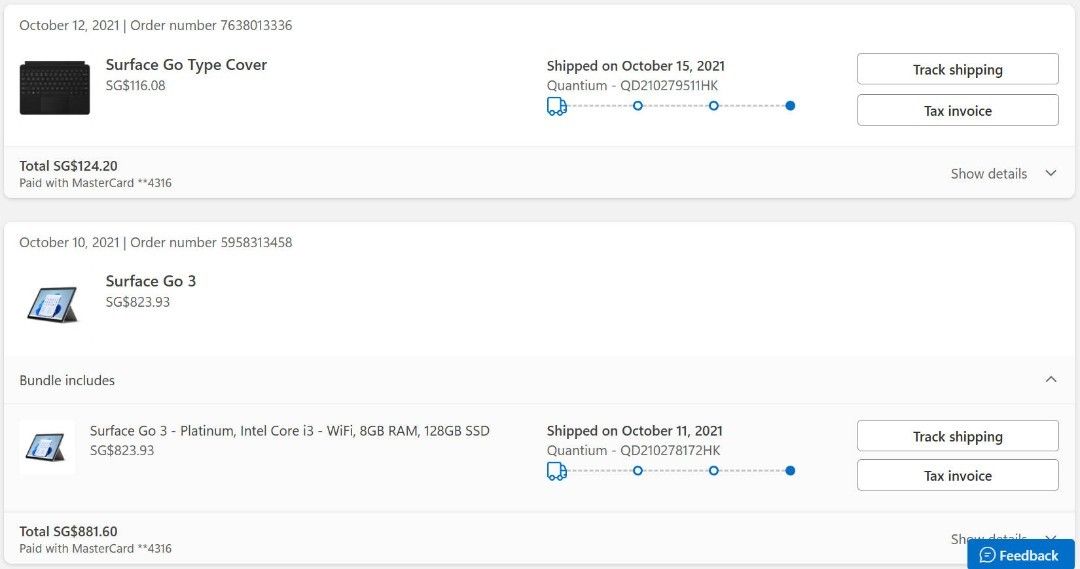
Task: Click second progress dot on Surface Go 3 tracker
Action: pos(714,471)
